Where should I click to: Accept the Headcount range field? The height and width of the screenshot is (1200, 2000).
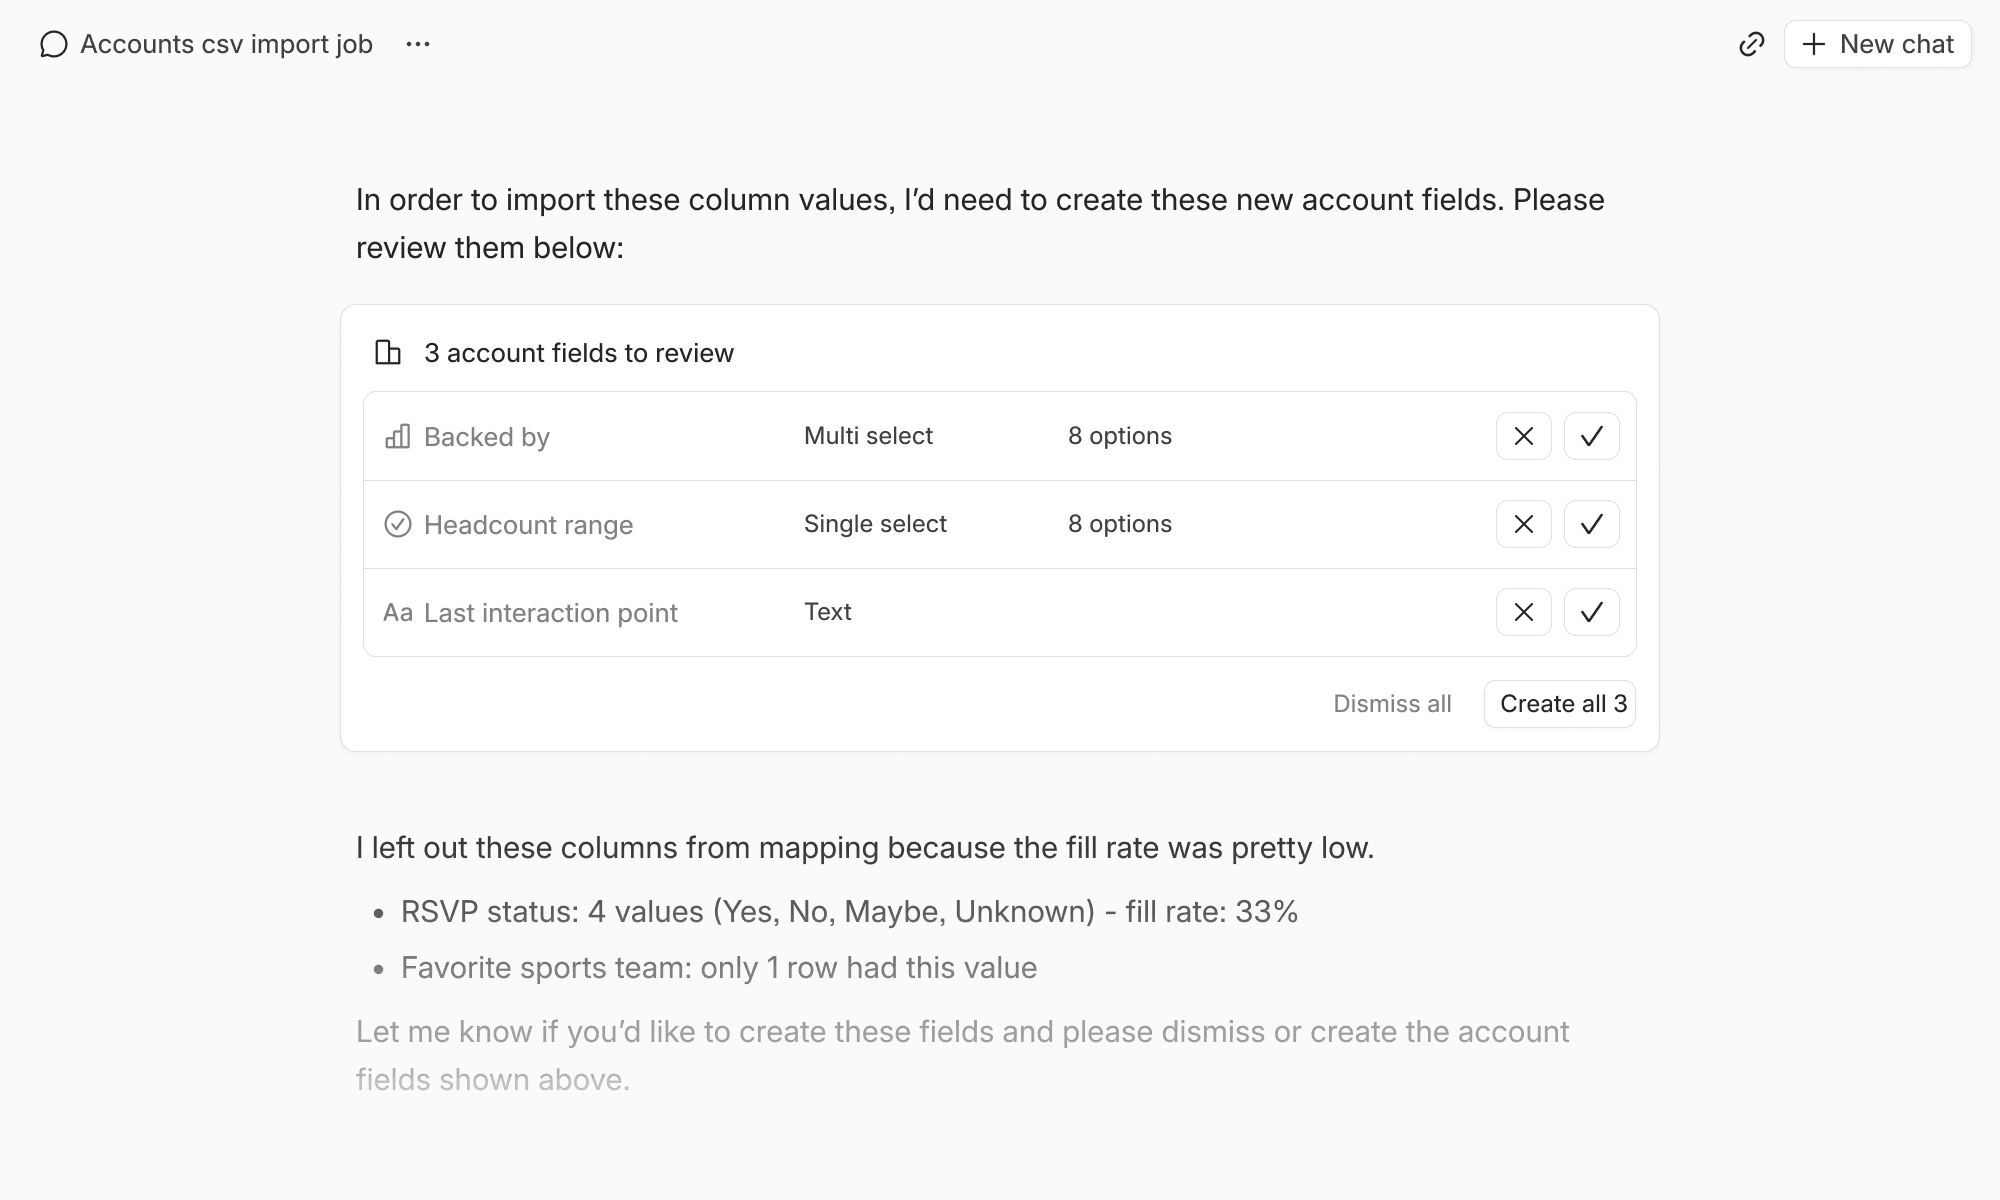pos(1591,524)
